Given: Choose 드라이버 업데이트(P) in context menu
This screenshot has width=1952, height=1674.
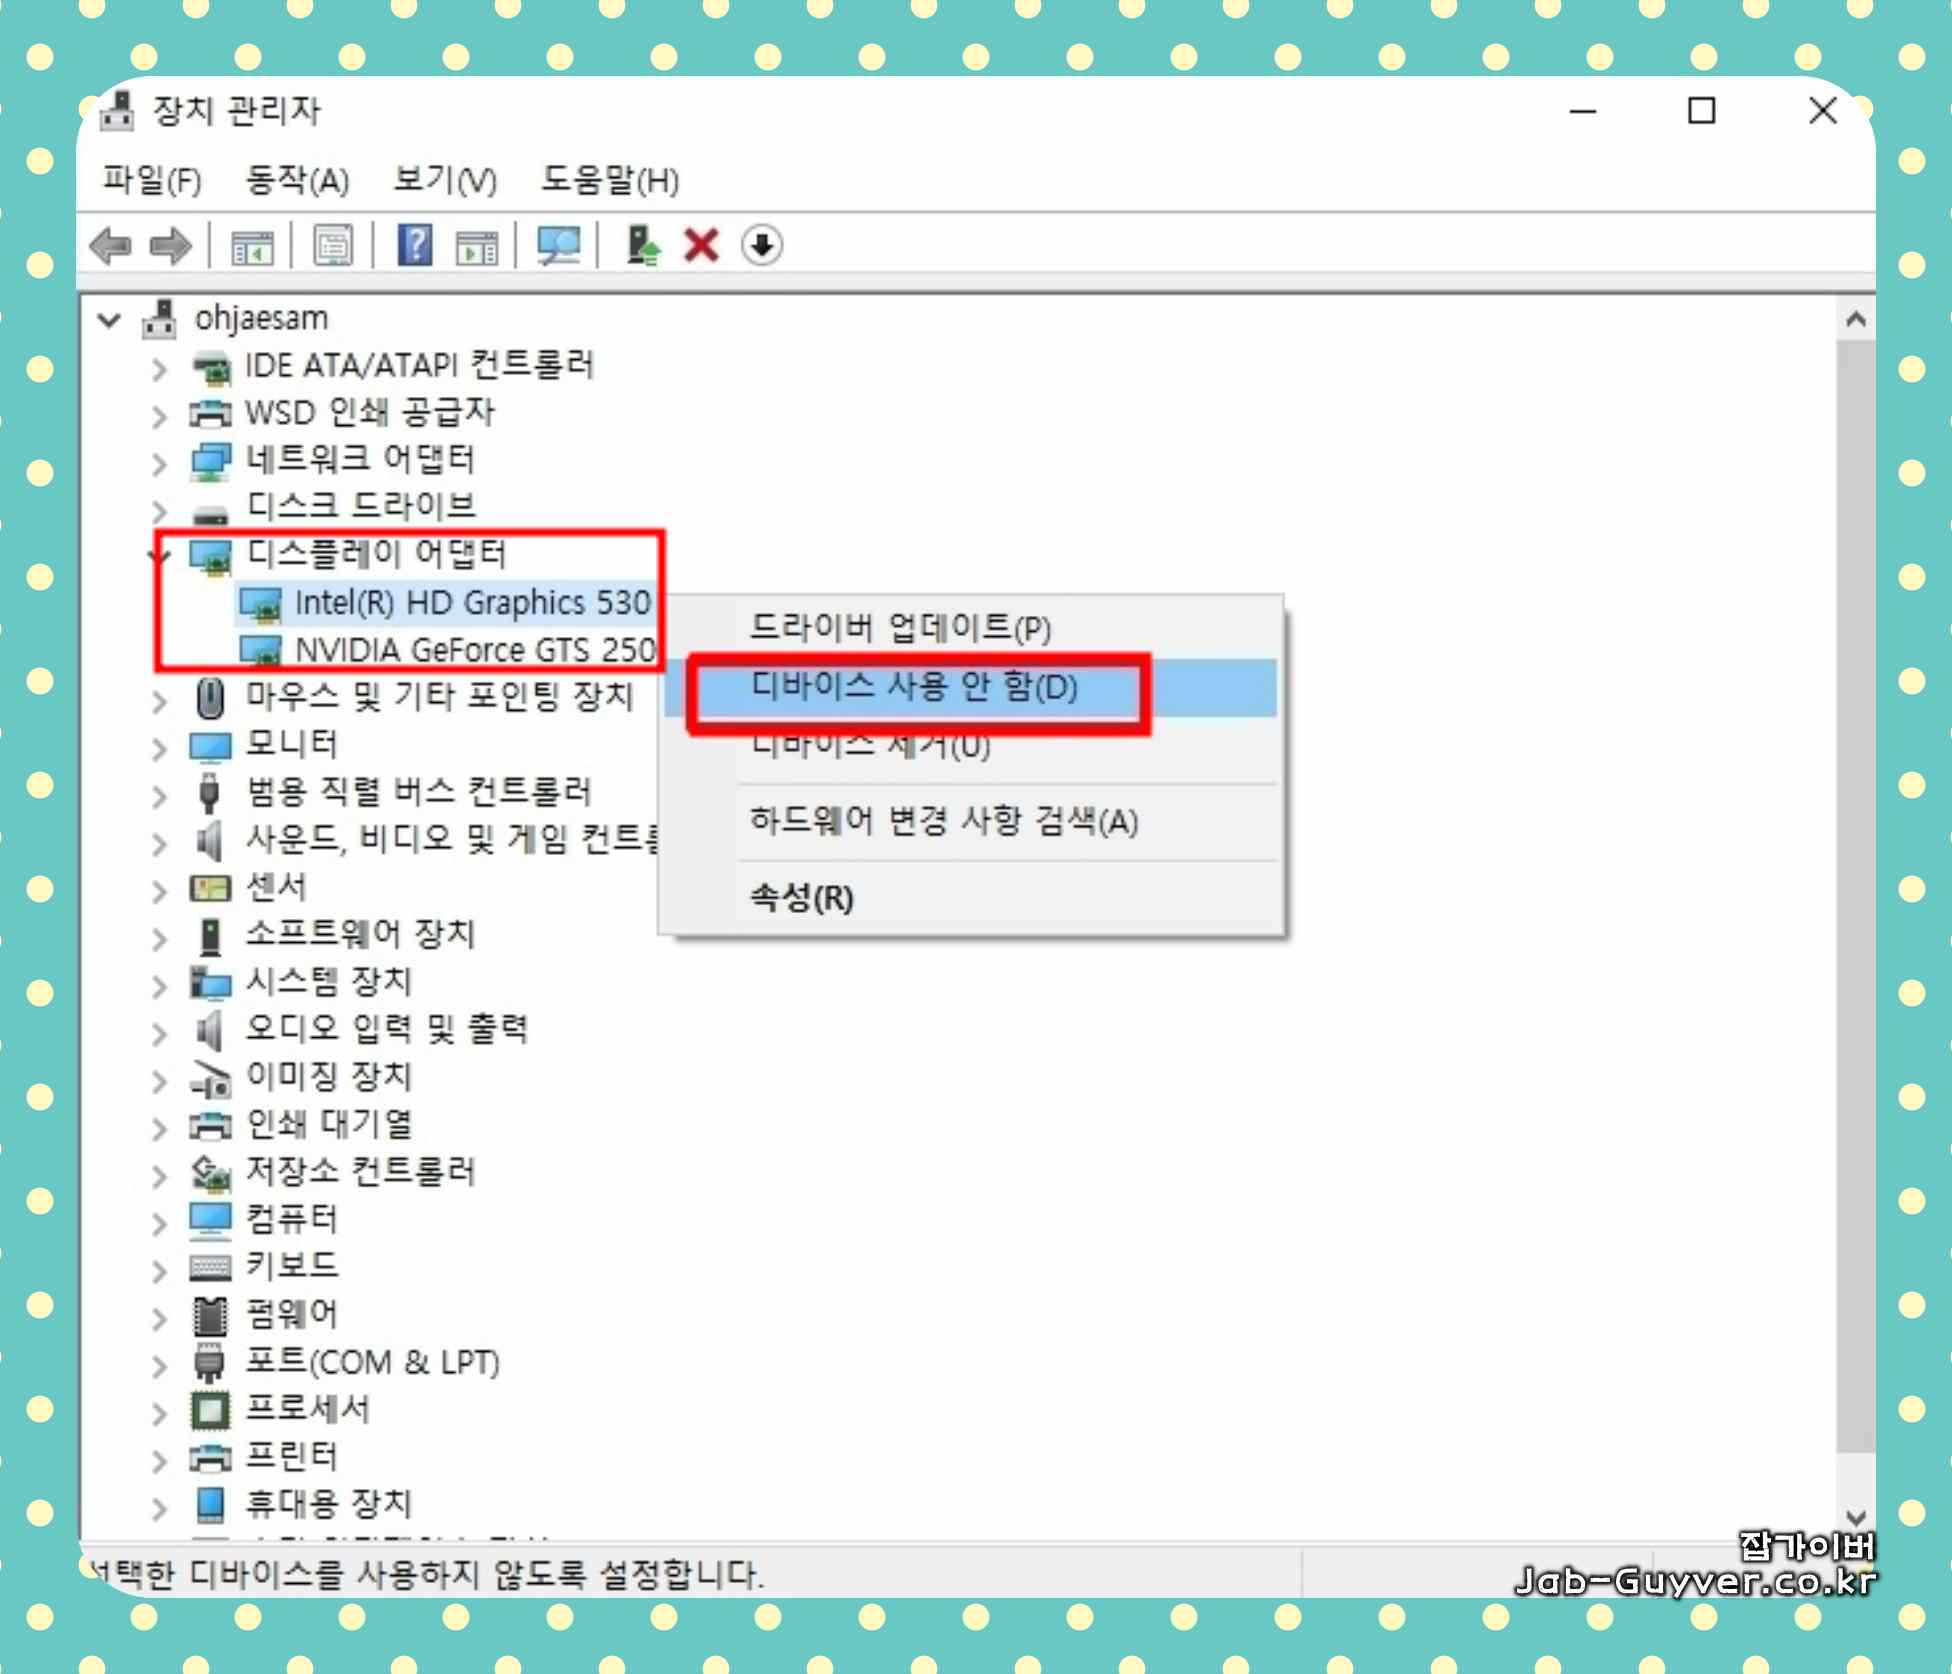Looking at the screenshot, I should pyautogui.click(x=900, y=628).
